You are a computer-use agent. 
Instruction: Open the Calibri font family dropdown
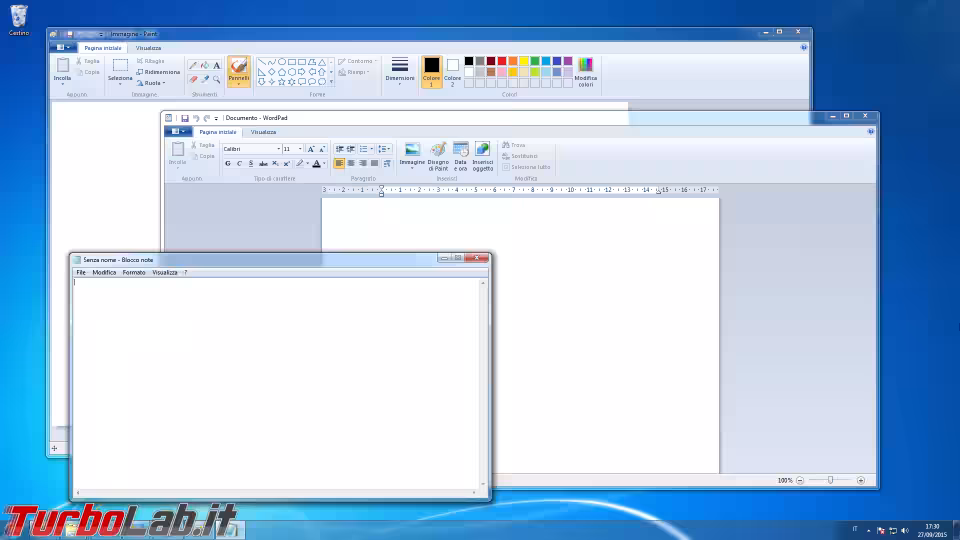(x=277, y=149)
